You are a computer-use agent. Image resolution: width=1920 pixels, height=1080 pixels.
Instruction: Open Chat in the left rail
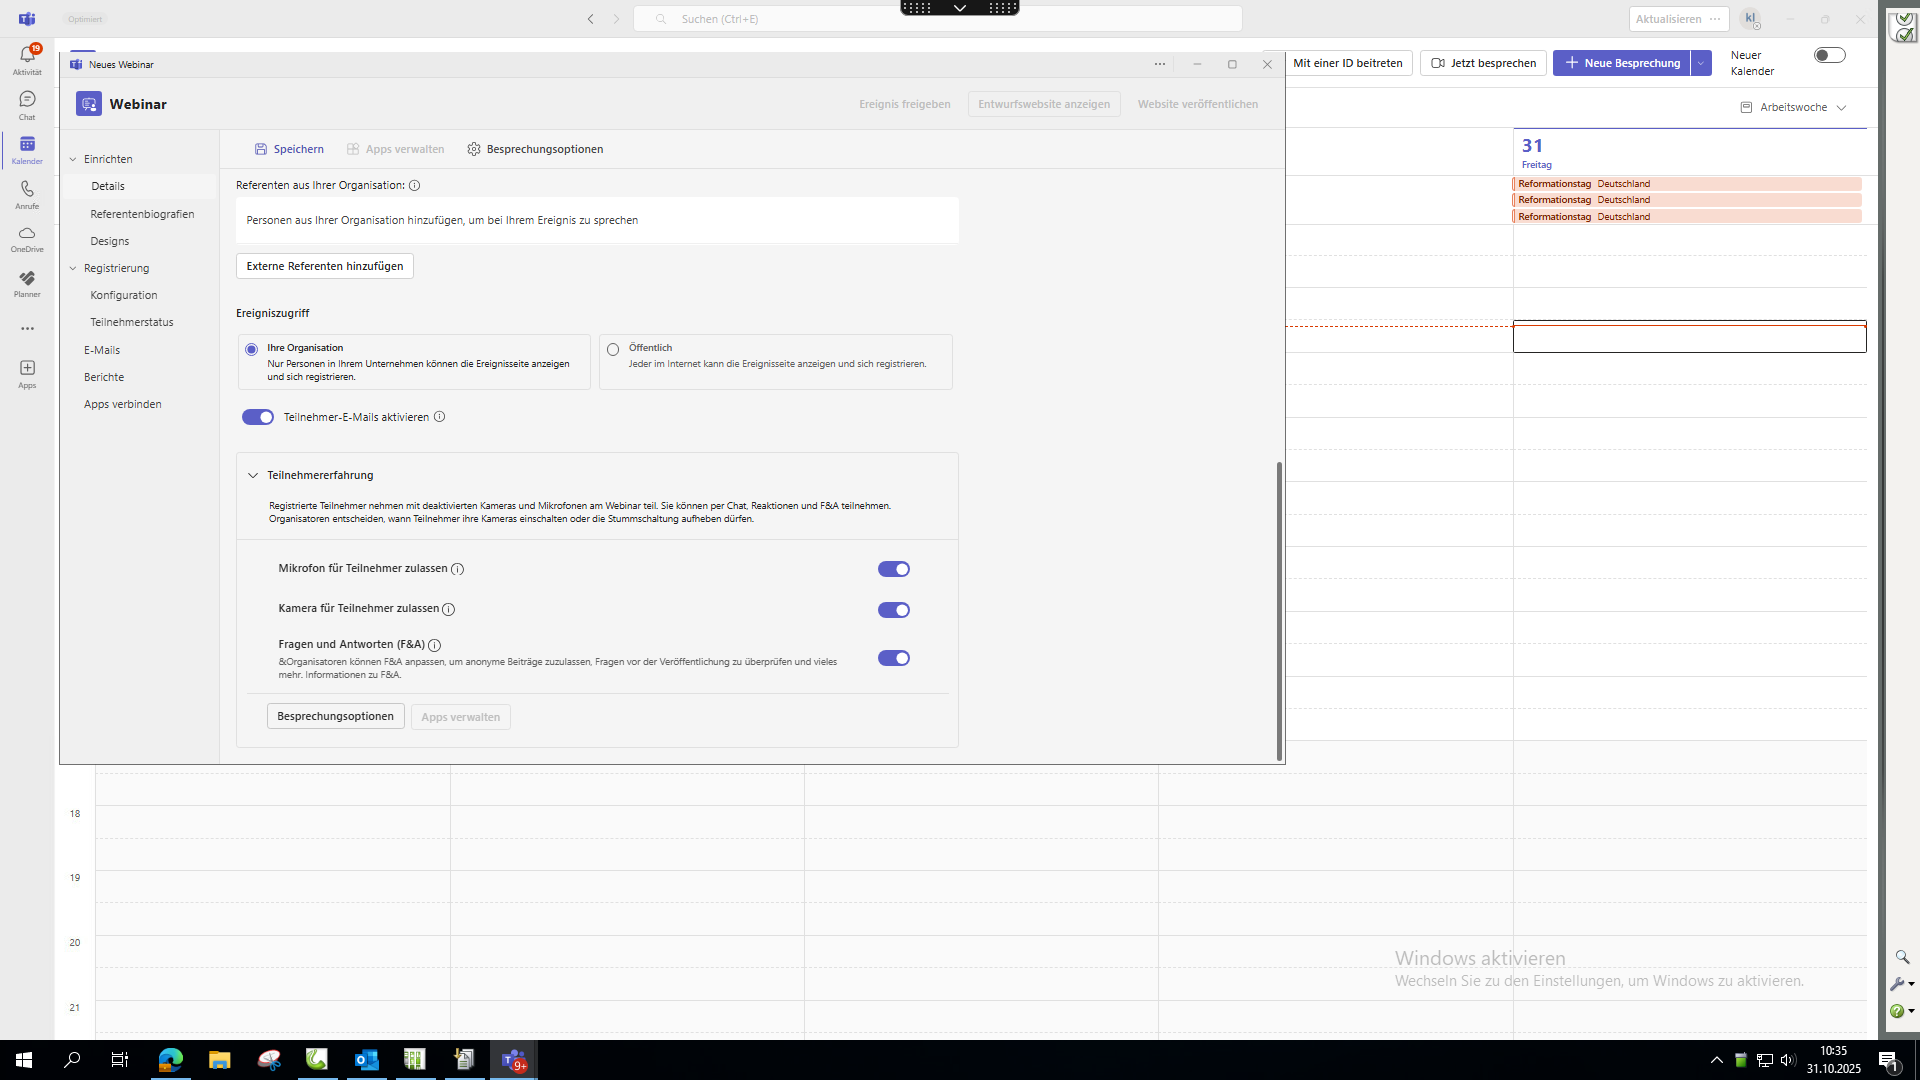tap(27, 100)
